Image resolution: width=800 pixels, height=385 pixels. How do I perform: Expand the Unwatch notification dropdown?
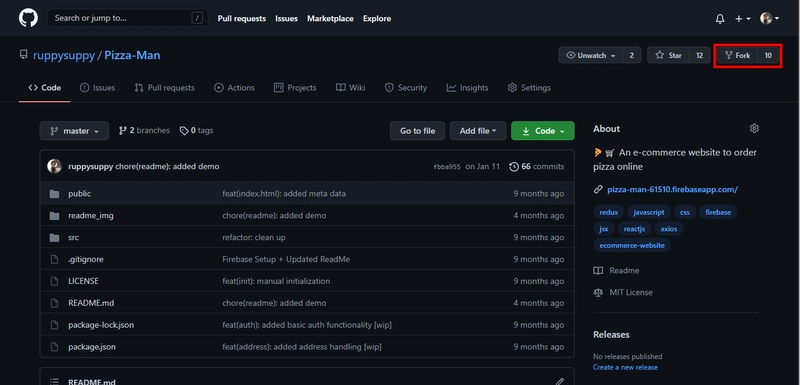[x=591, y=55]
